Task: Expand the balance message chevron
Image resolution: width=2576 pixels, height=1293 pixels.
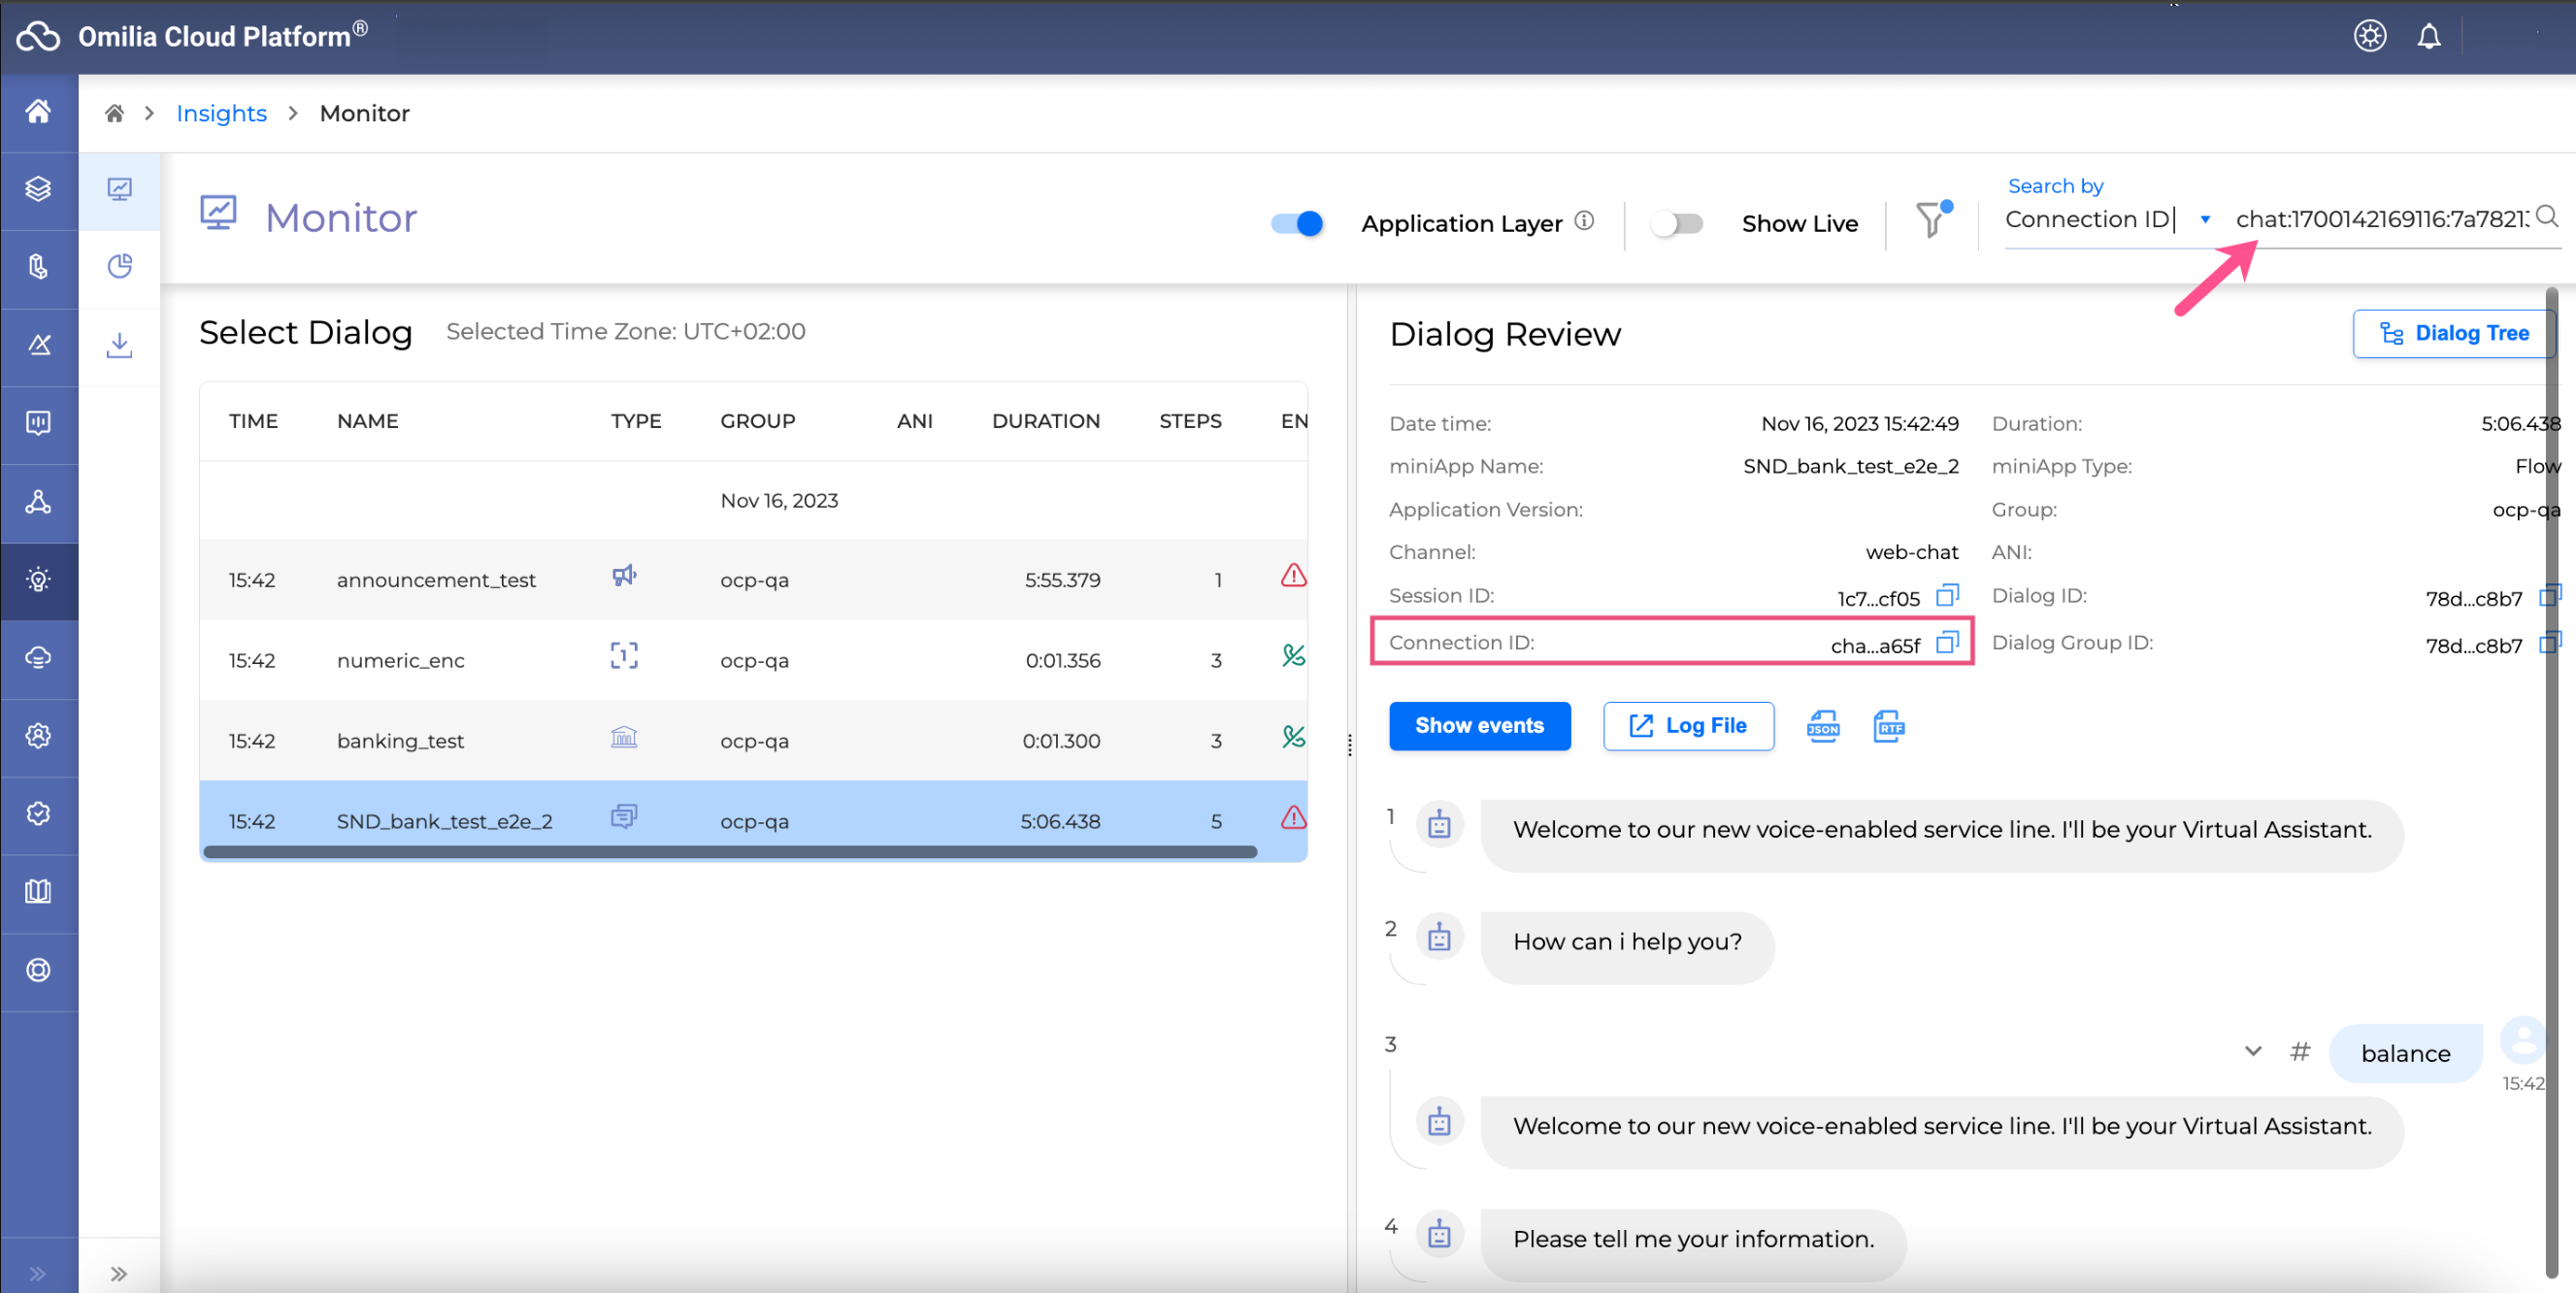Action: pos(2252,1051)
